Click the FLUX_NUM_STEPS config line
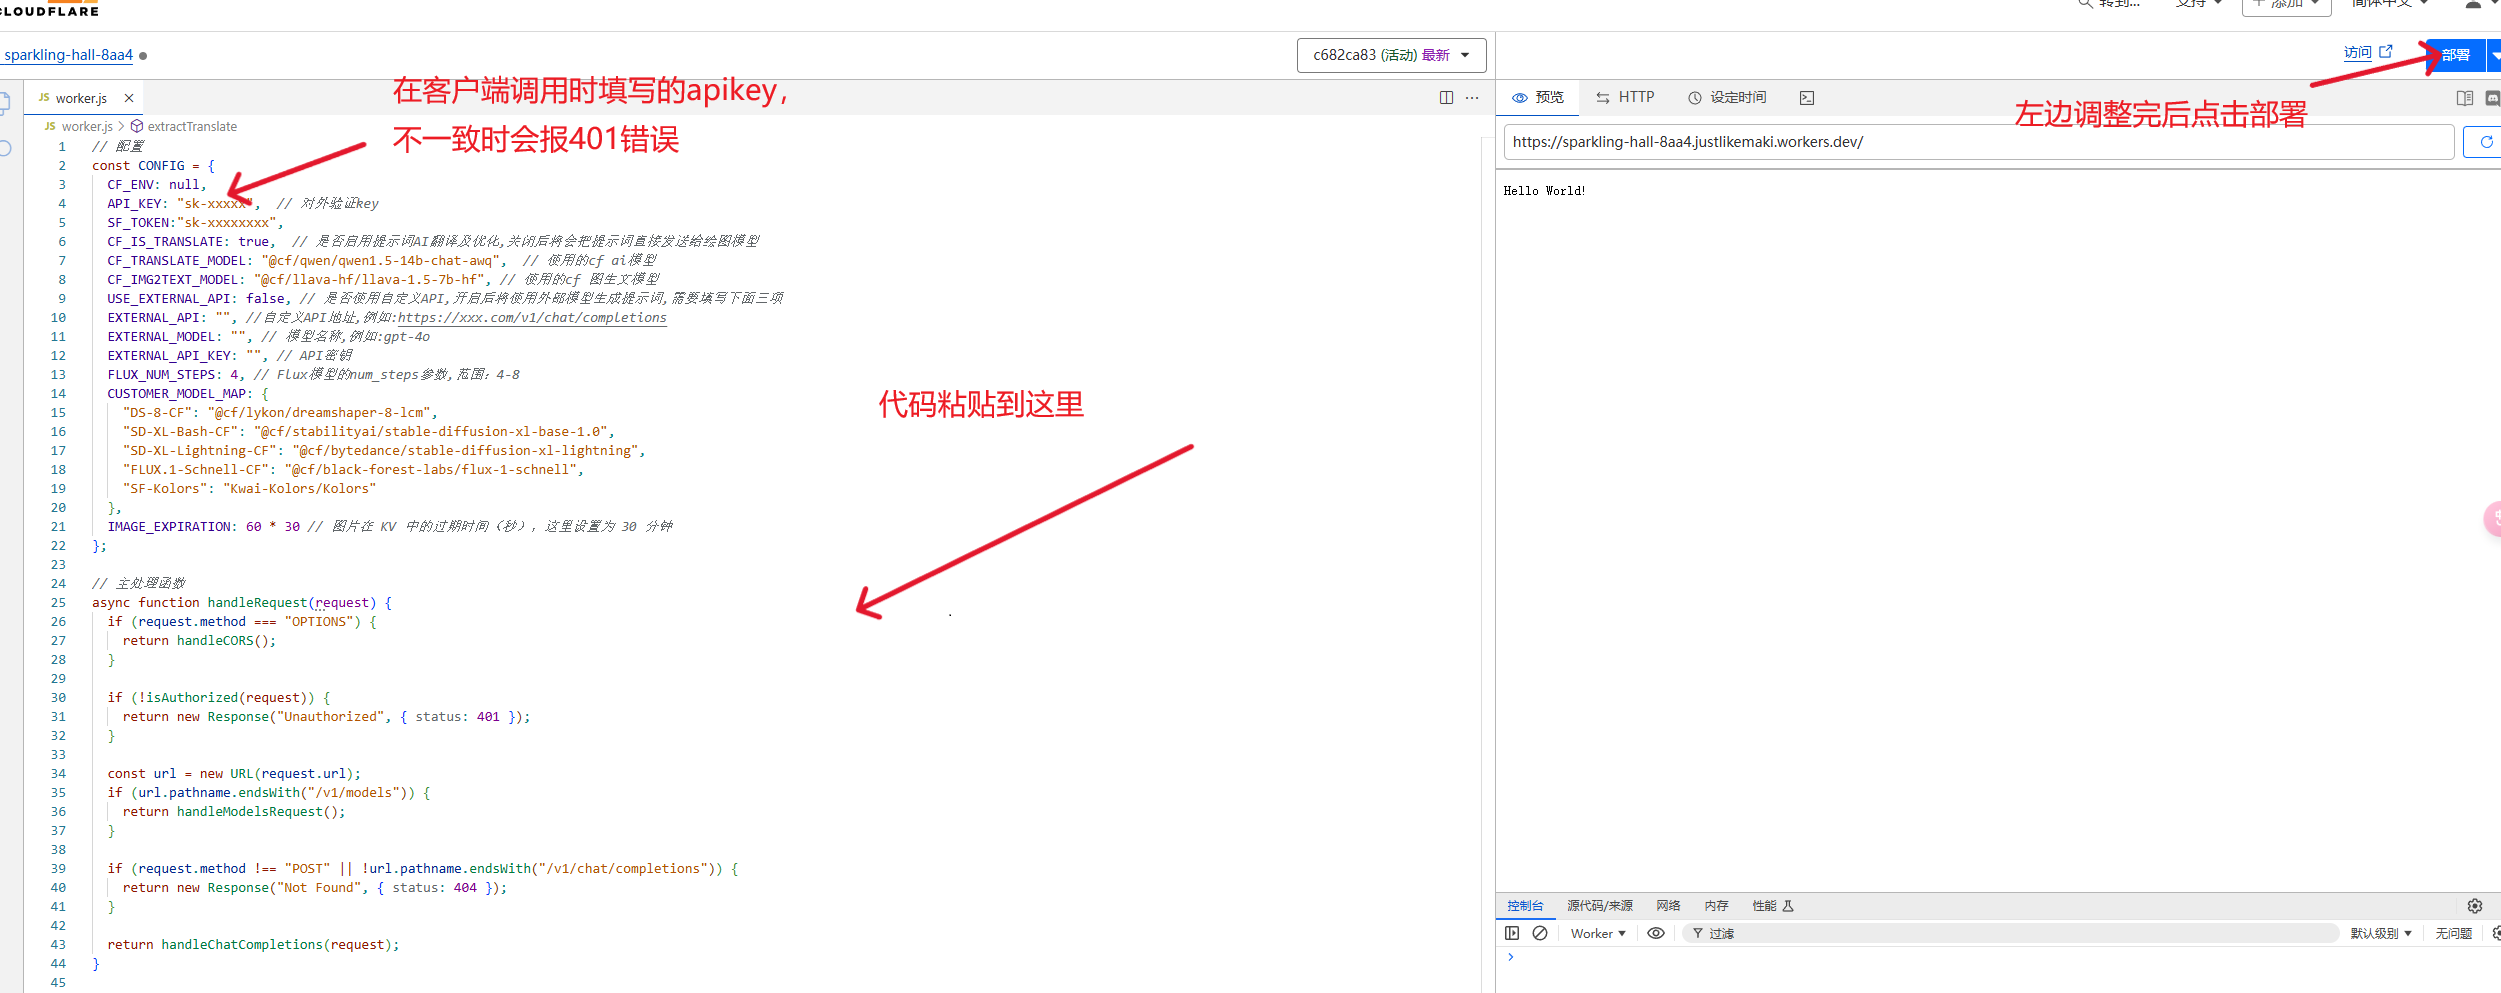 313,375
